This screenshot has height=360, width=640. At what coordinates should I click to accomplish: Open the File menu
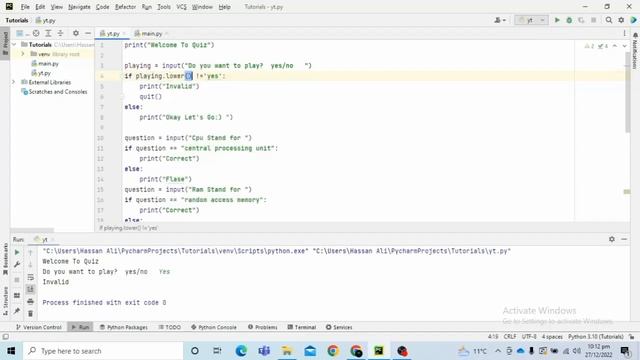(25, 7)
